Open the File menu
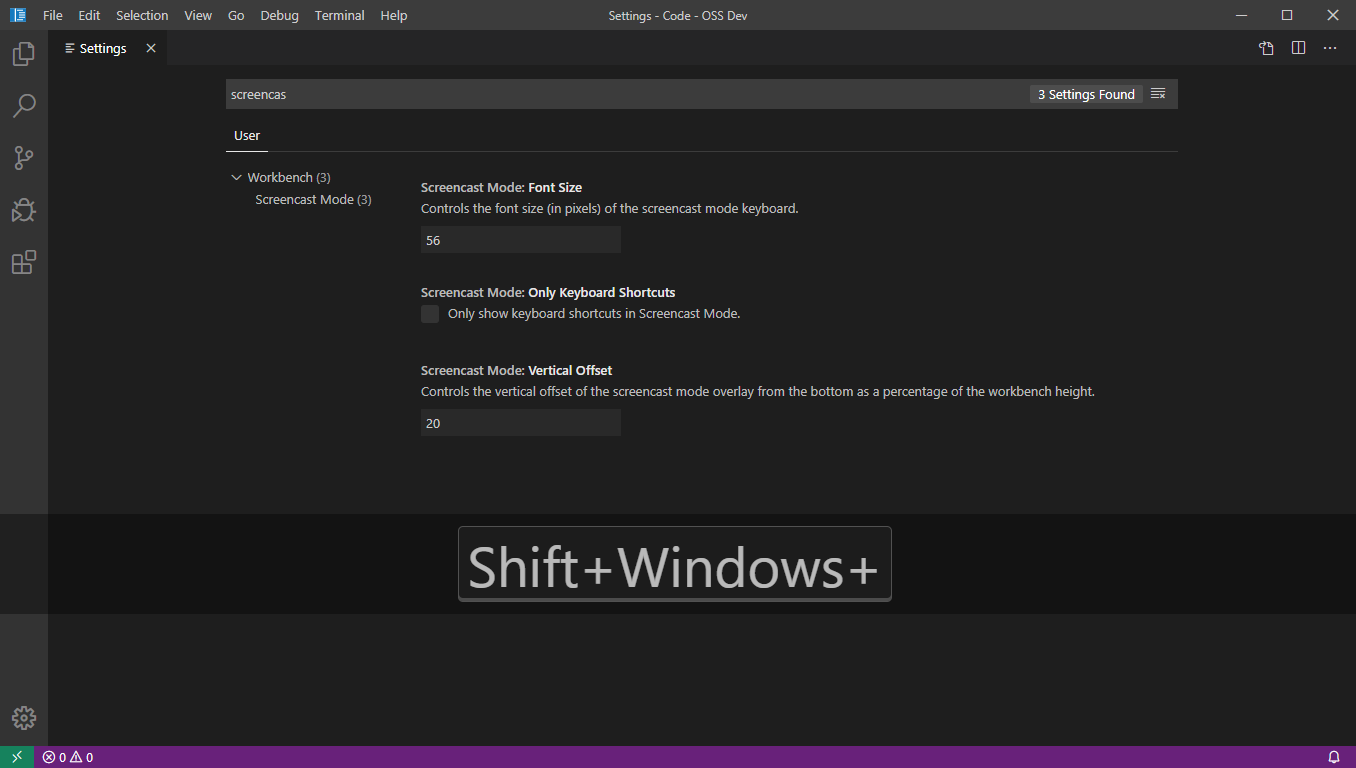 tap(53, 15)
